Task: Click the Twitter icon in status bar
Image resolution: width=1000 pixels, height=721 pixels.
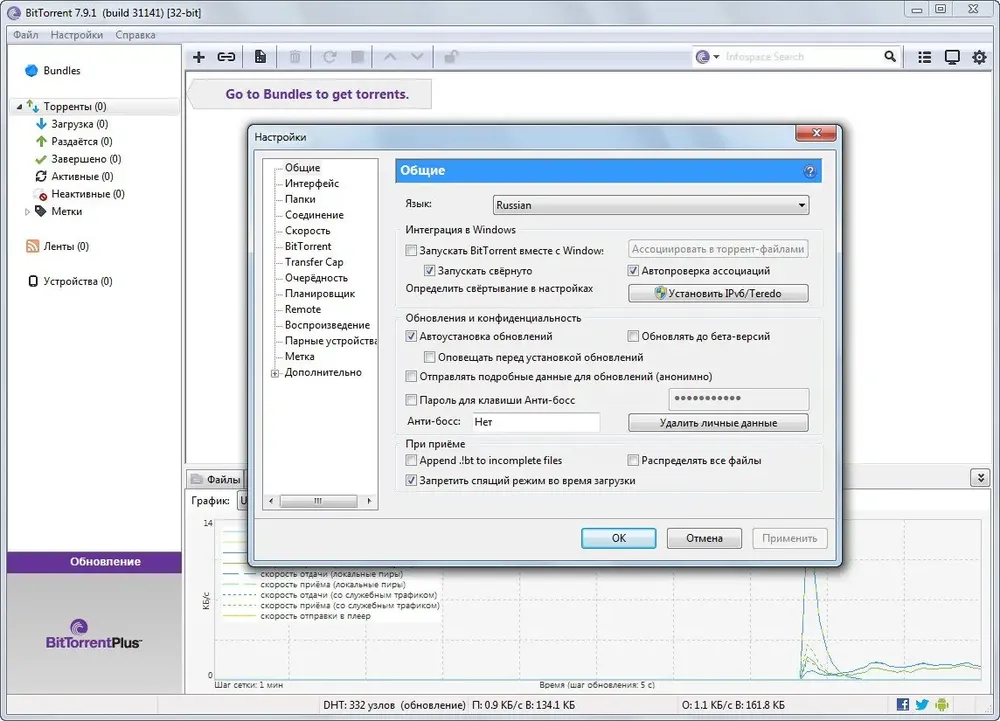Action: (x=922, y=704)
